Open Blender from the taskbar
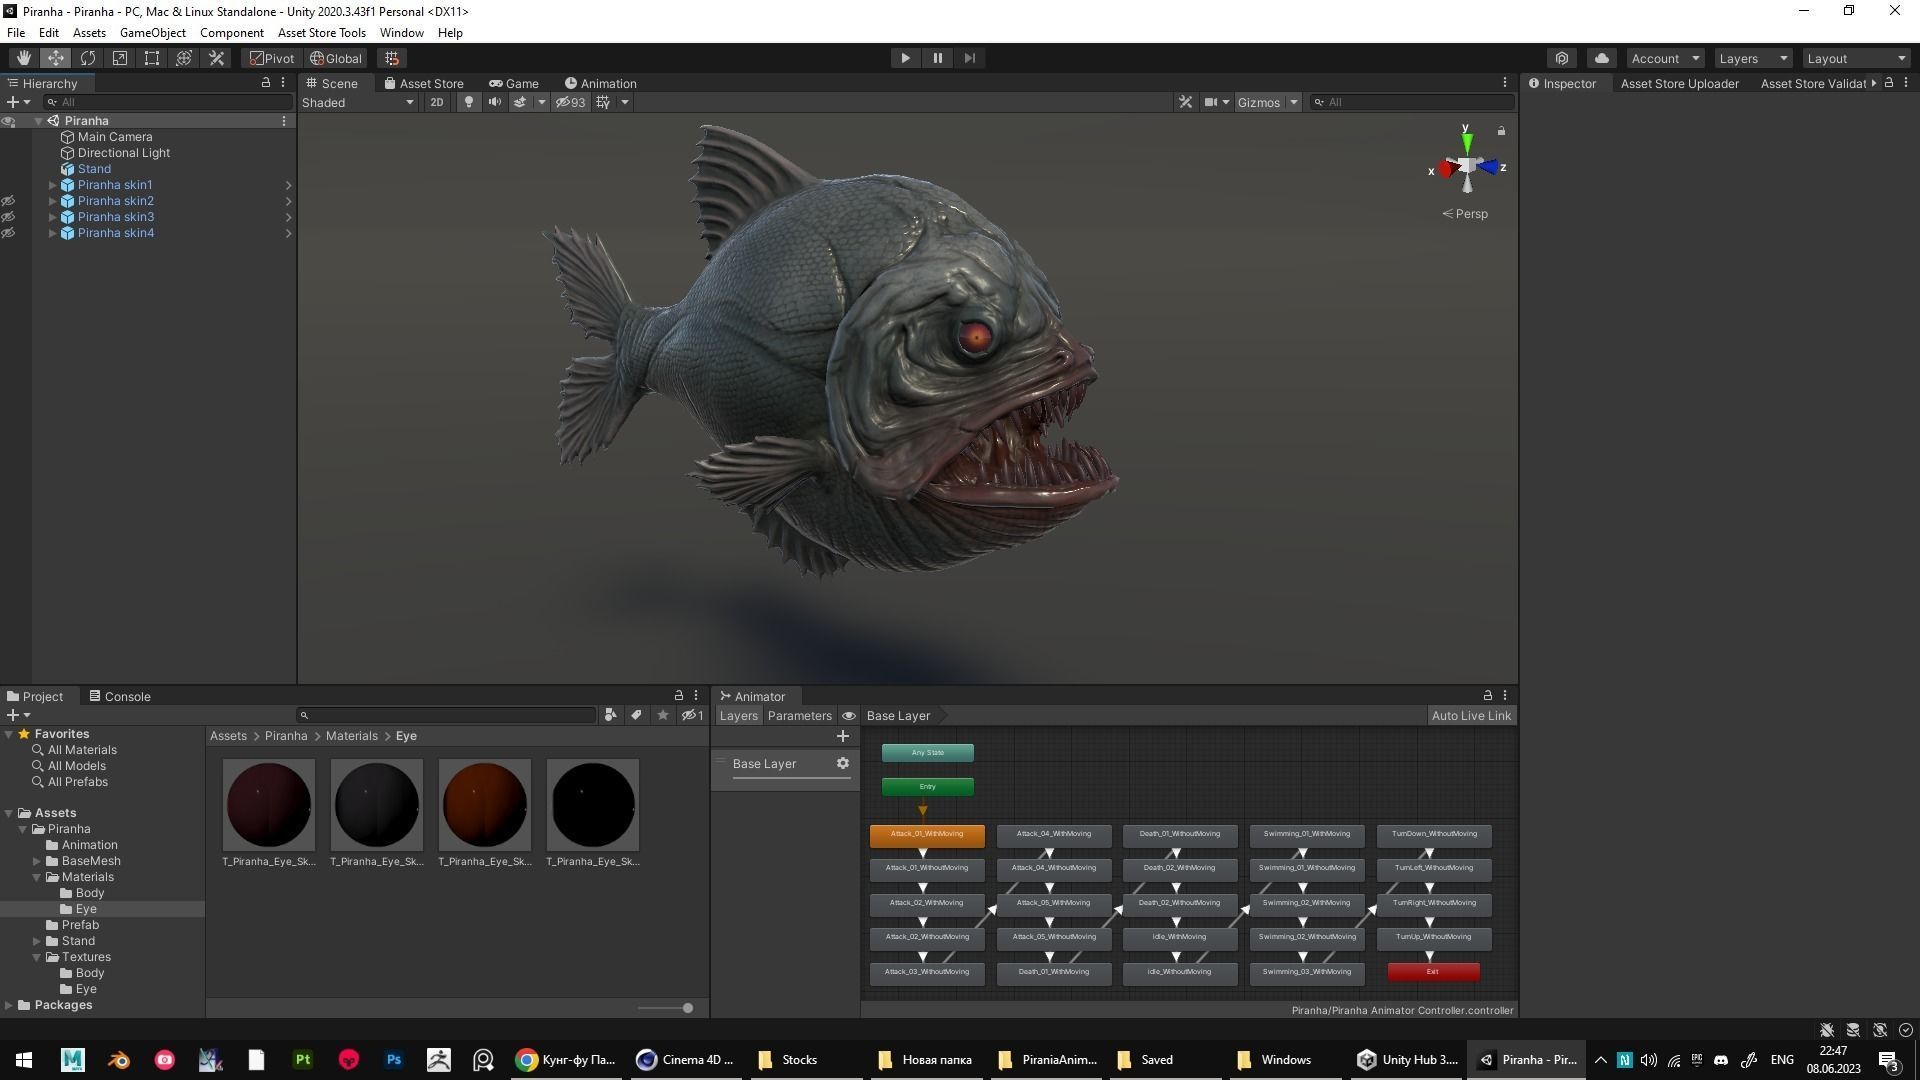Screen dimensions: 1920x1080 [x=119, y=1060]
